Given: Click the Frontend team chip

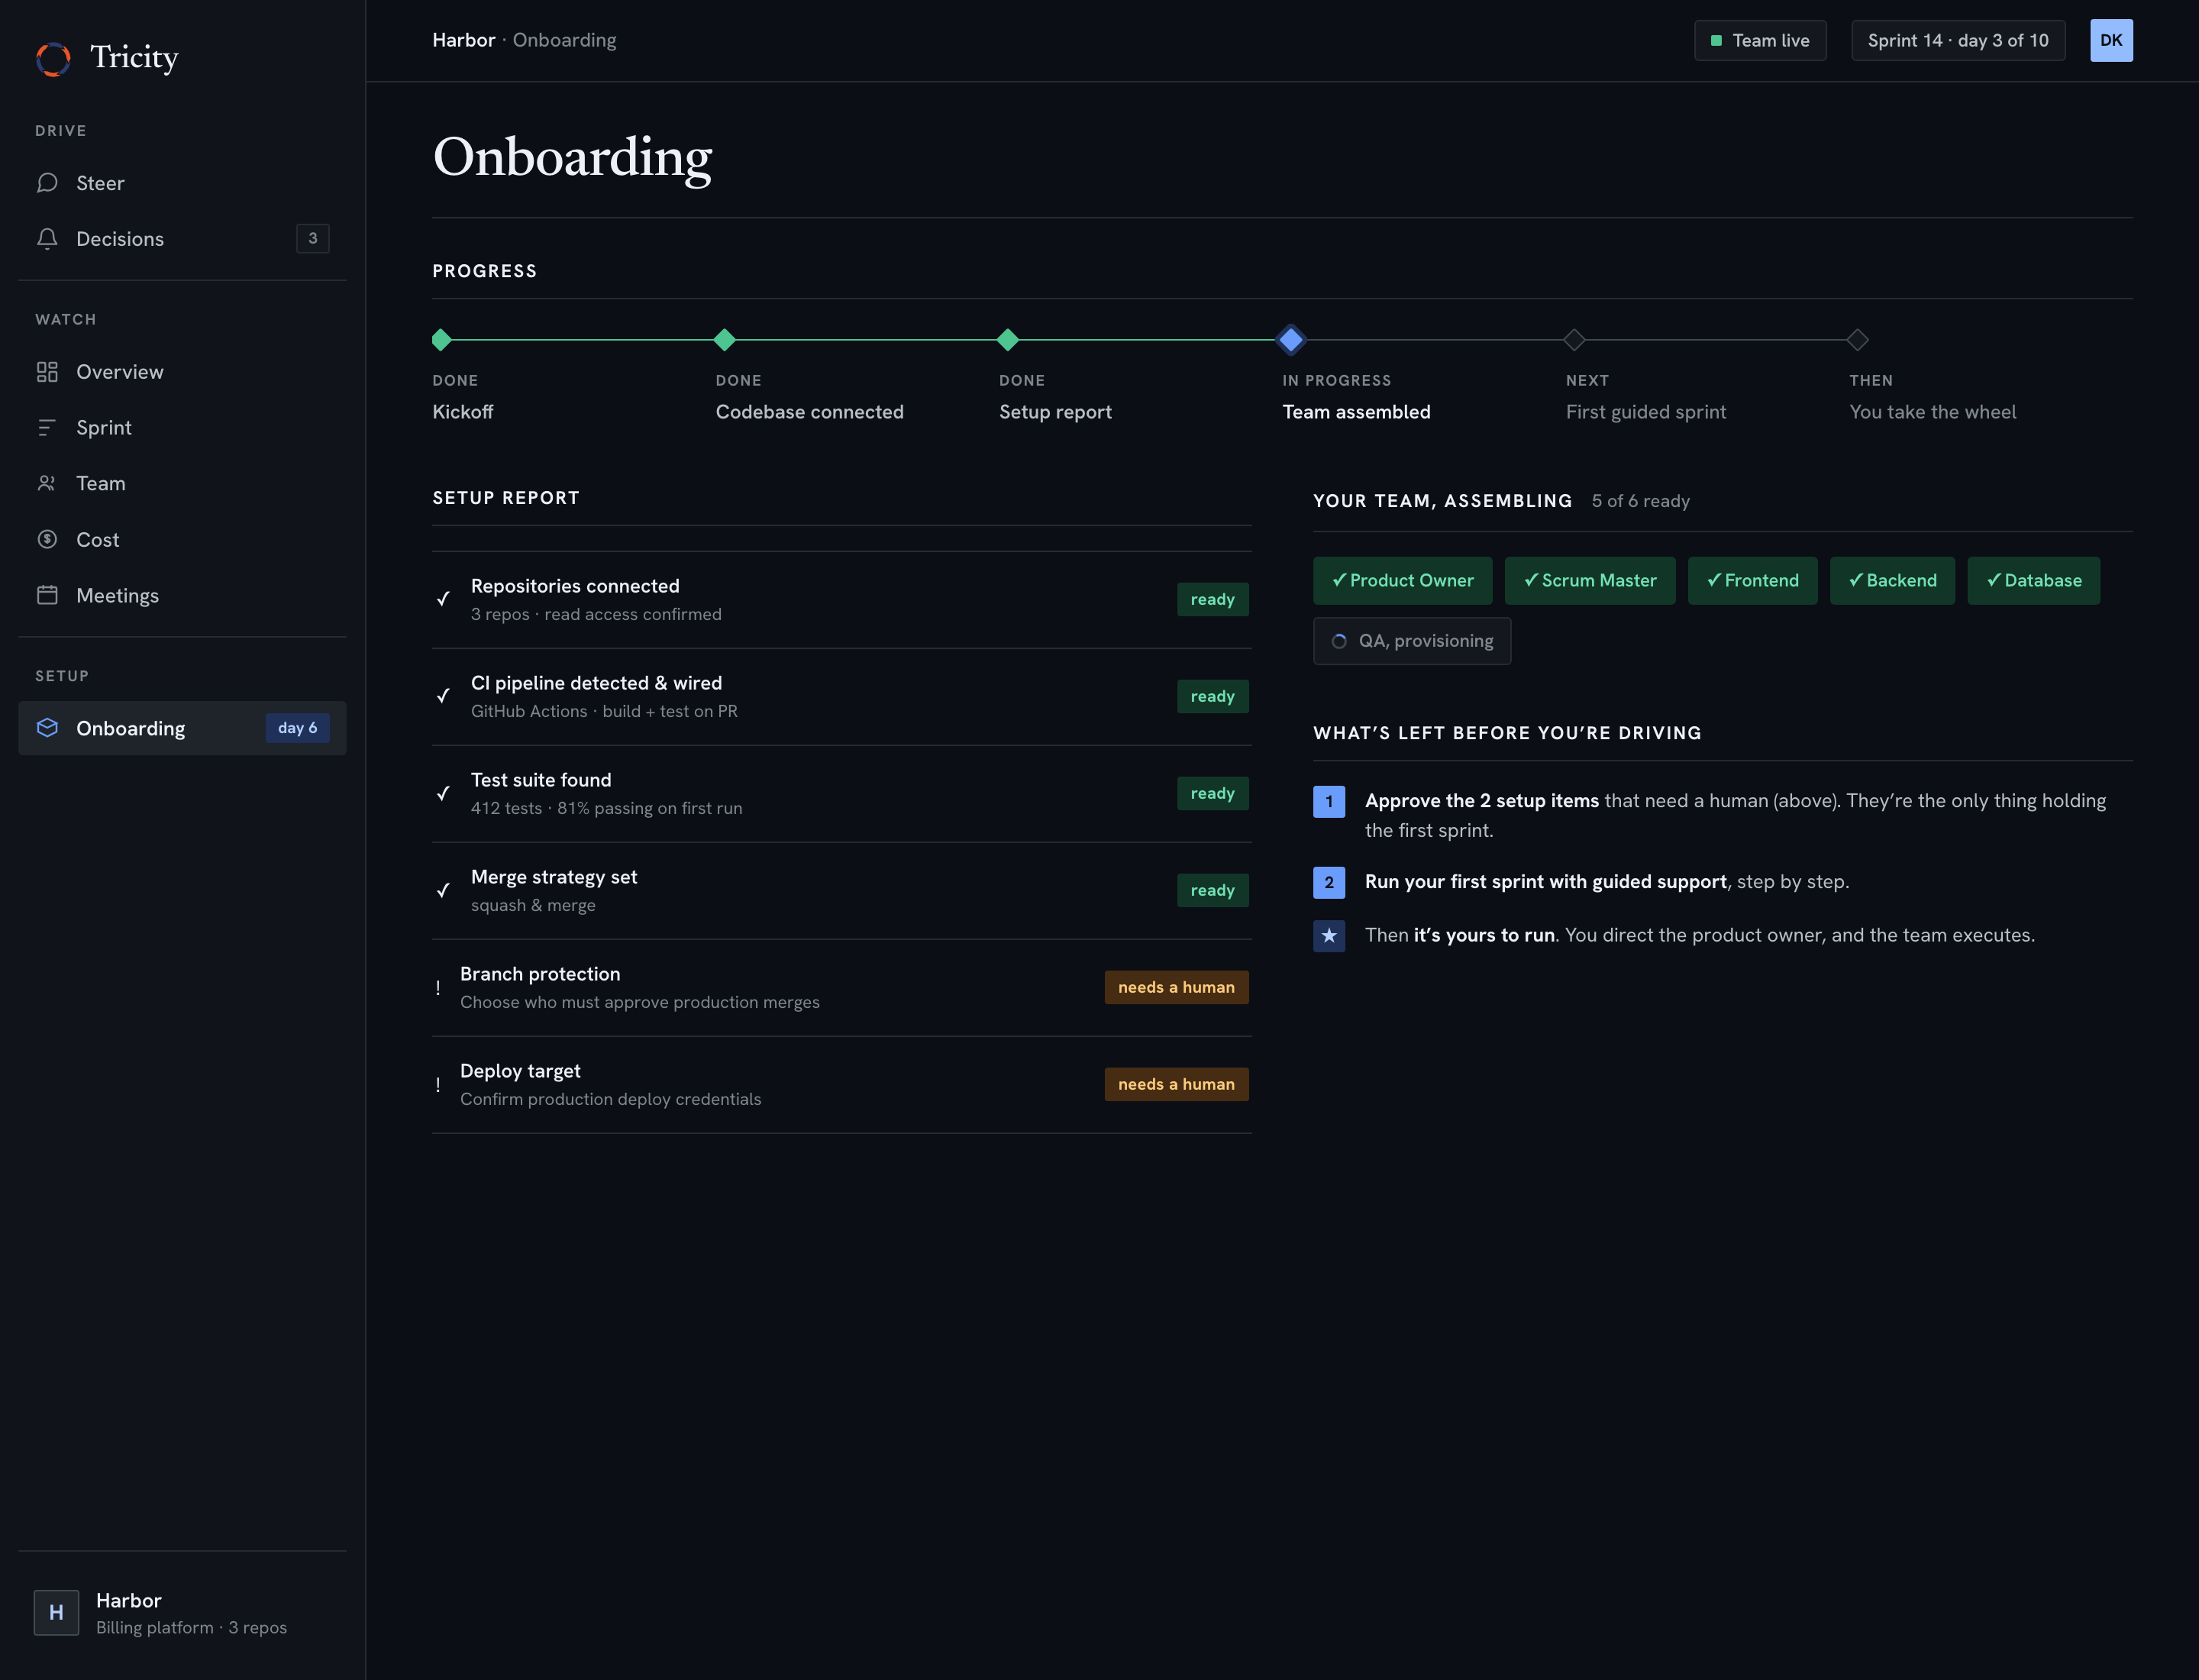Looking at the screenshot, I should 1752,581.
